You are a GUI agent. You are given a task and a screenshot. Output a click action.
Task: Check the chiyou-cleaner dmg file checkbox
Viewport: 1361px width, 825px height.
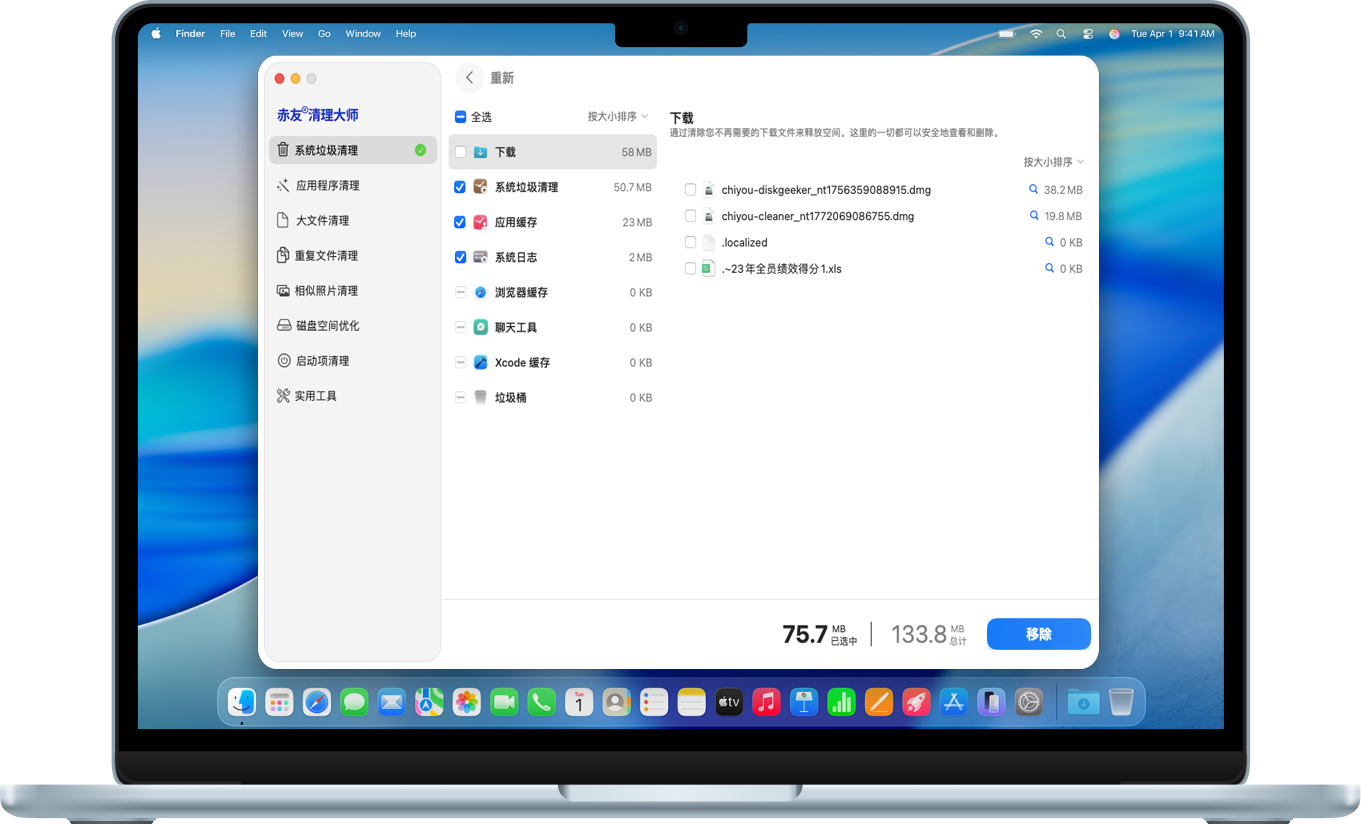[x=690, y=216]
